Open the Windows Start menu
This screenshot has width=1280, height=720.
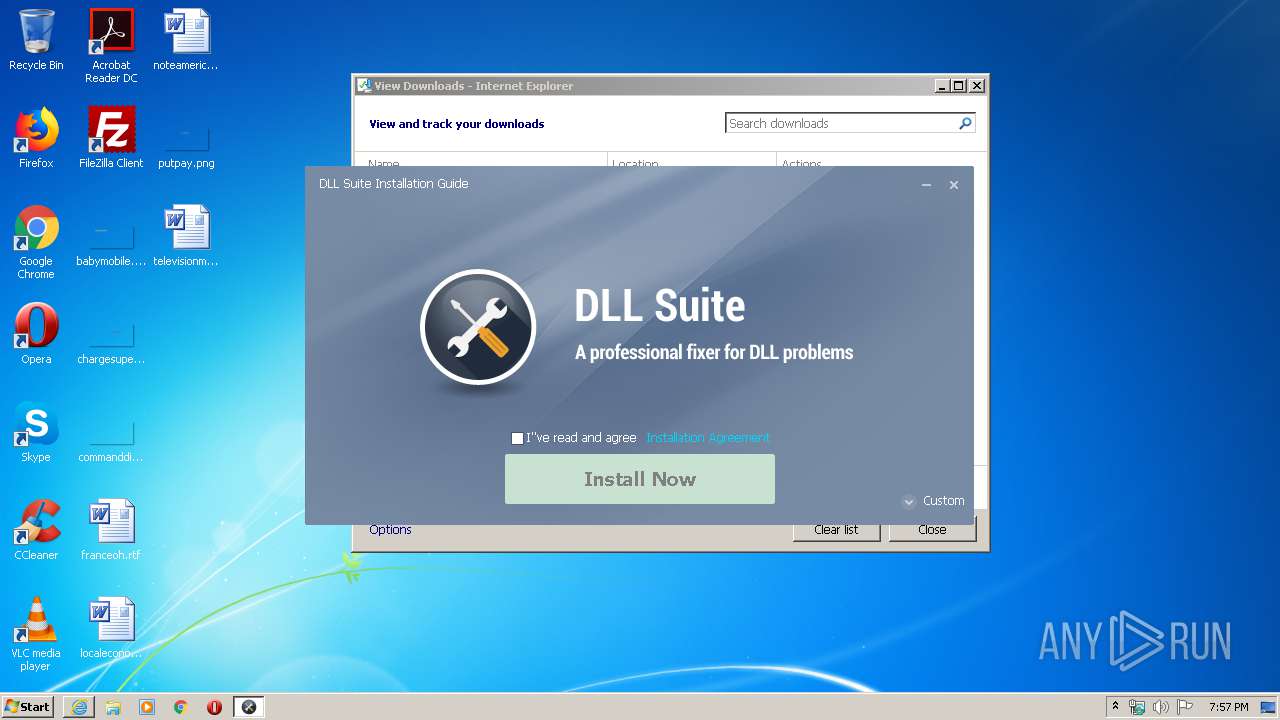[27, 707]
